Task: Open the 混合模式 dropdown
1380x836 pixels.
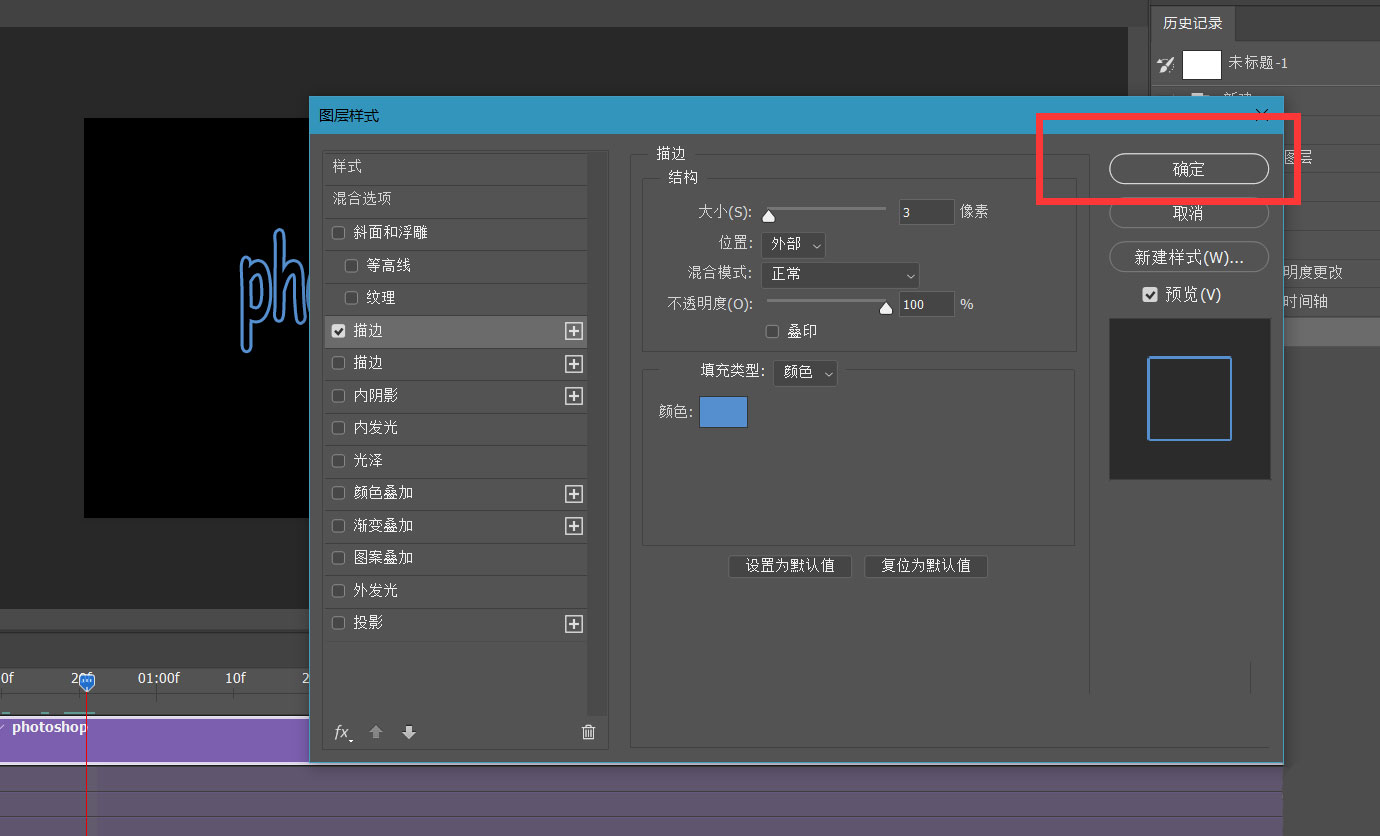Action: click(840, 275)
